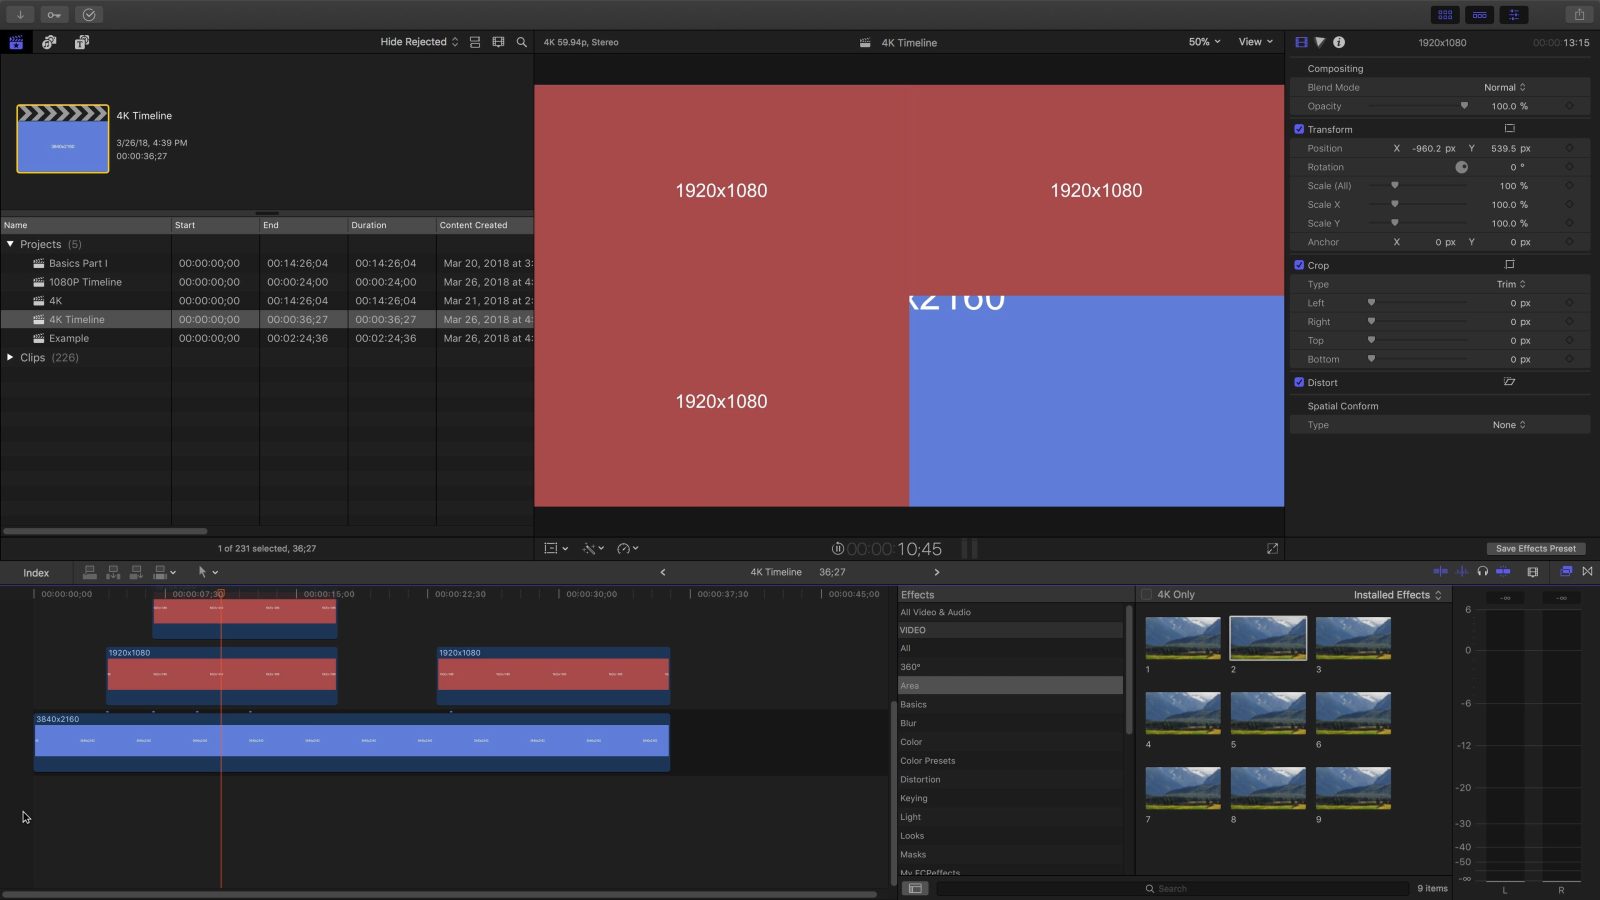Toggle the audio skimming icon
Image resolution: width=1600 pixels, height=900 pixels.
point(1462,572)
